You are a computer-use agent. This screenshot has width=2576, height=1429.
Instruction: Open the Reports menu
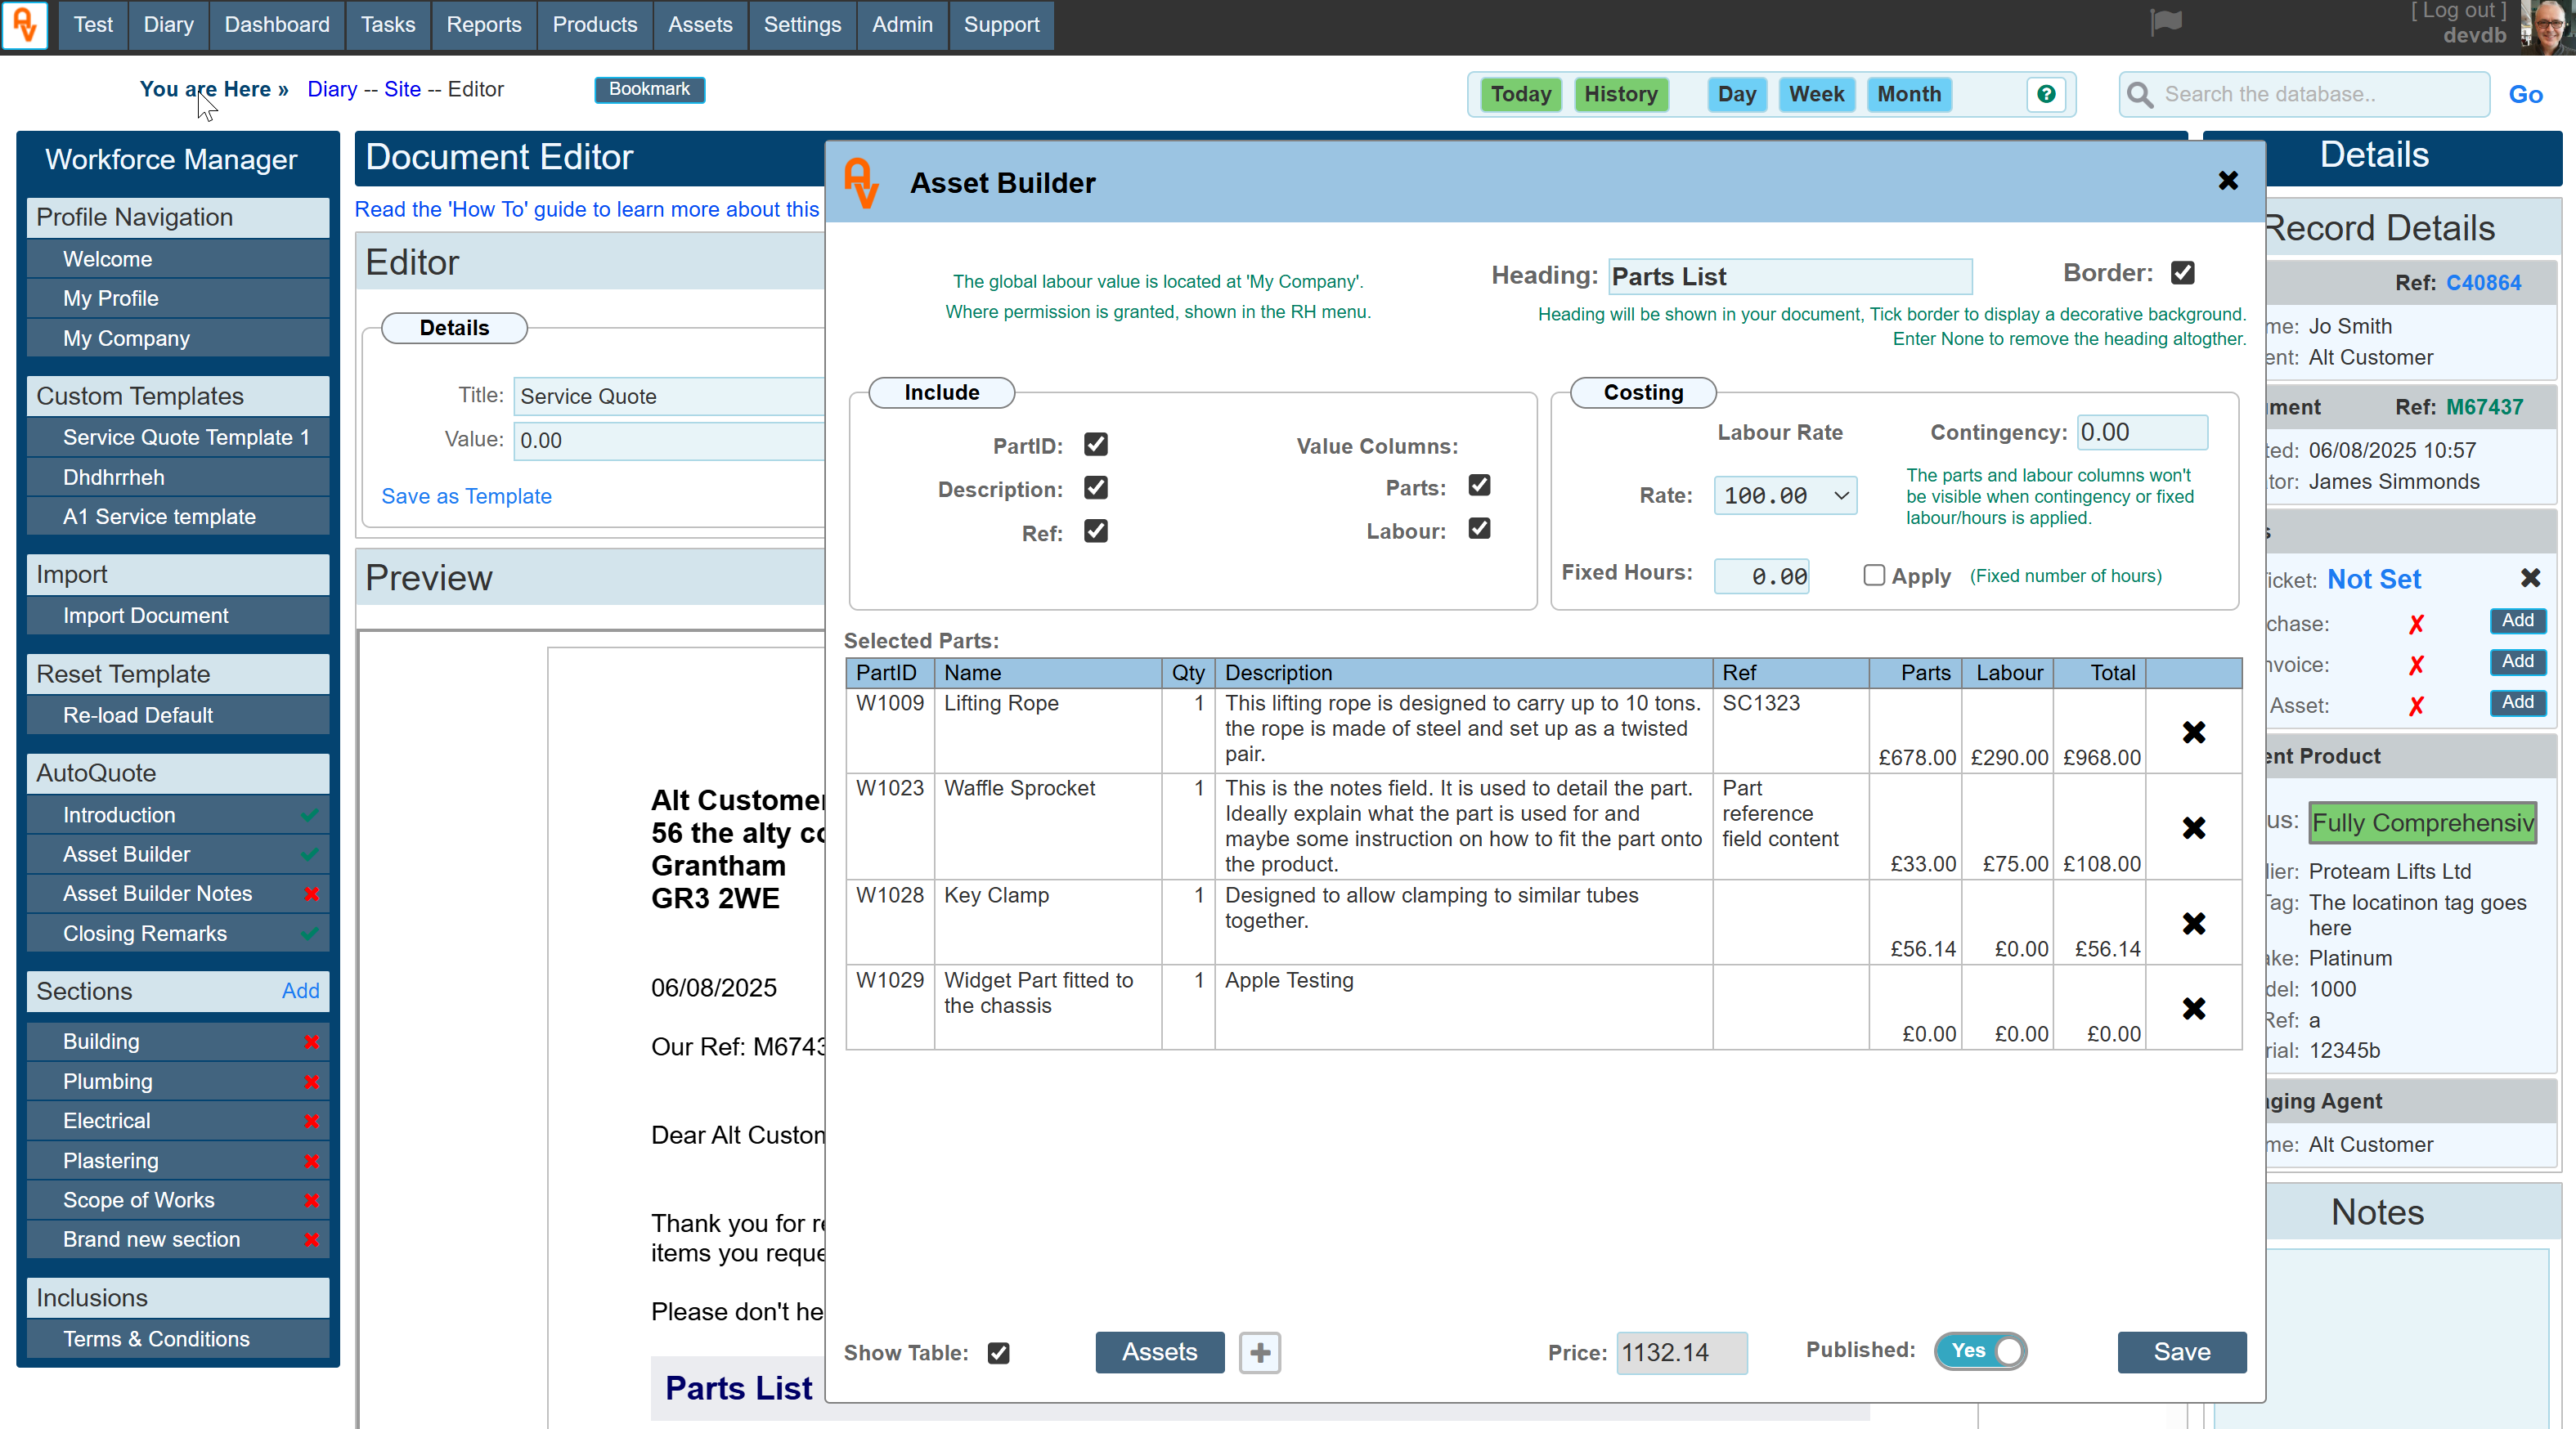point(484,25)
